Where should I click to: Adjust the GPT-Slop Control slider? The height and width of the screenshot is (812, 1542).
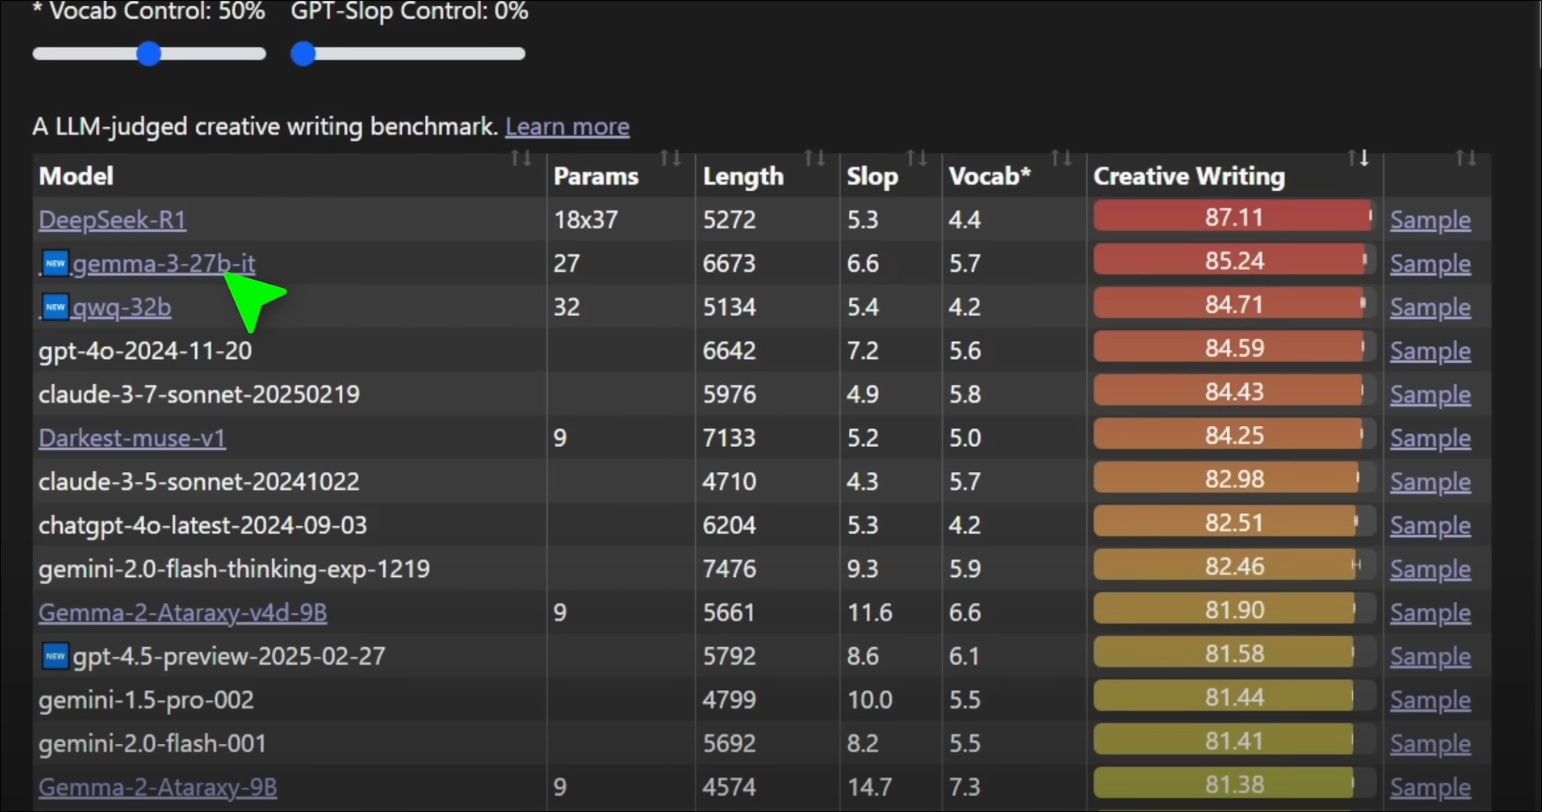(x=408, y=54)
